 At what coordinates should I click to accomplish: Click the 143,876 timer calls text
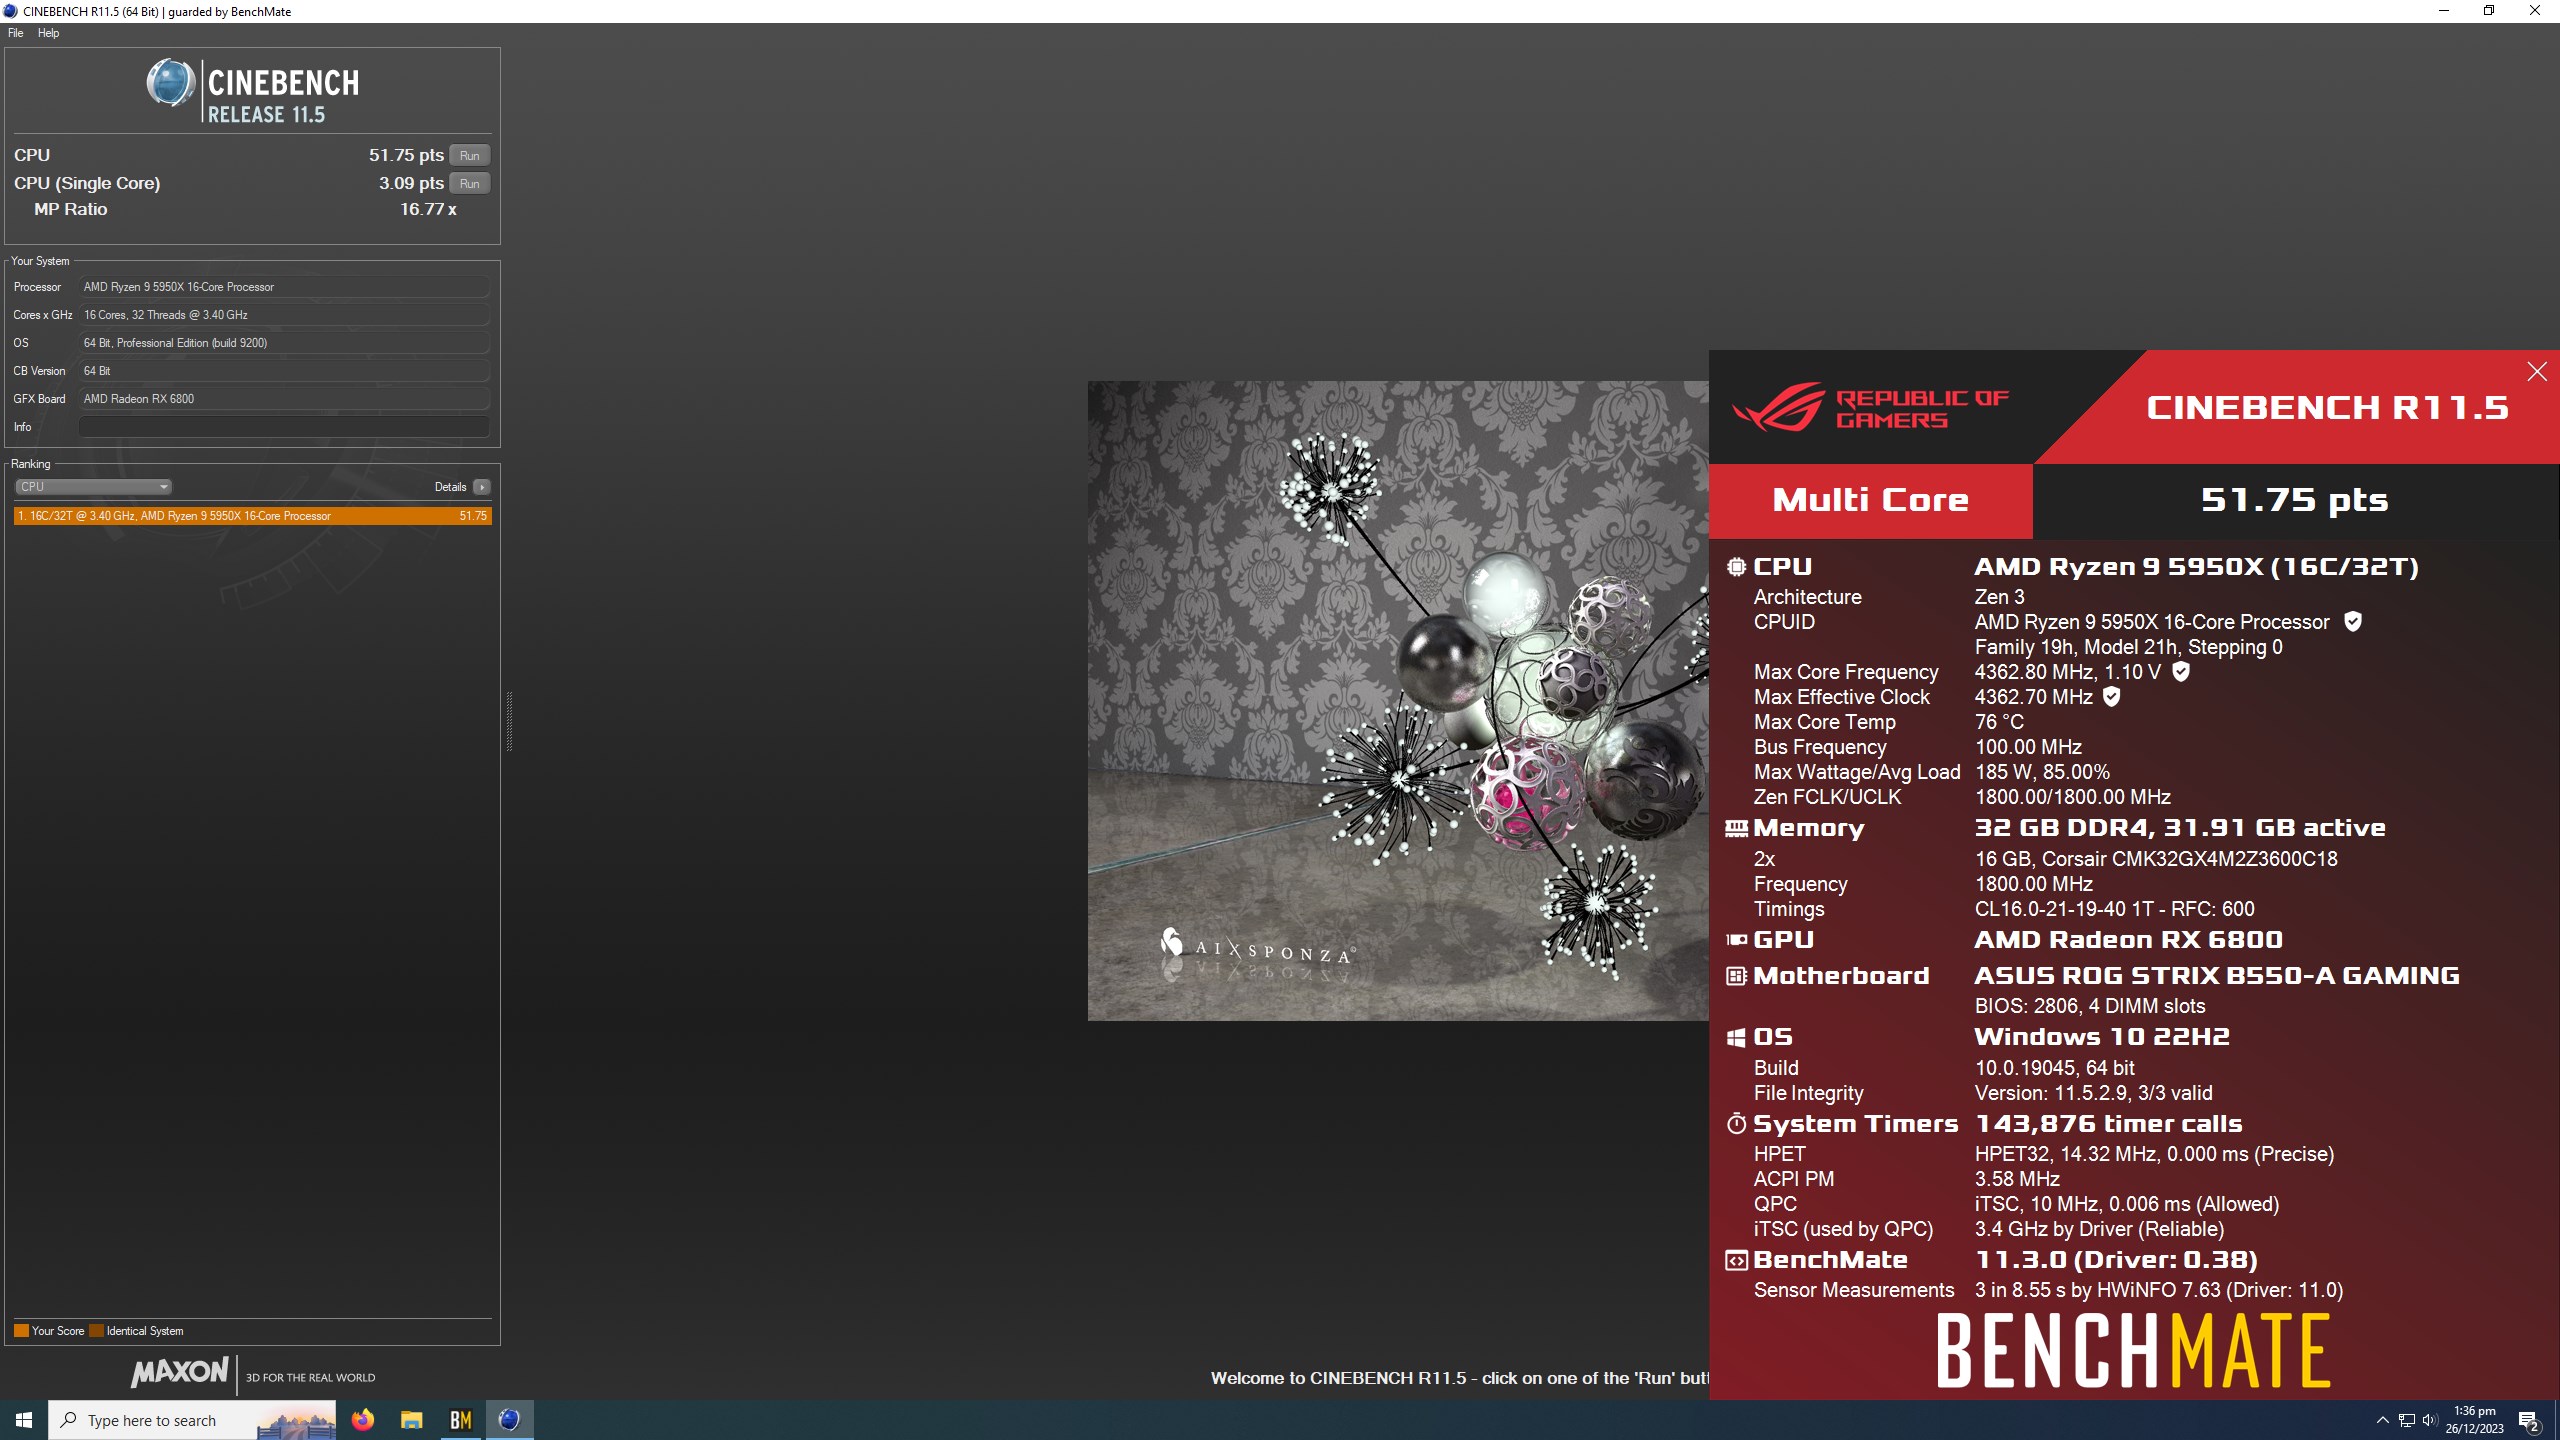pos(2109,1124)
